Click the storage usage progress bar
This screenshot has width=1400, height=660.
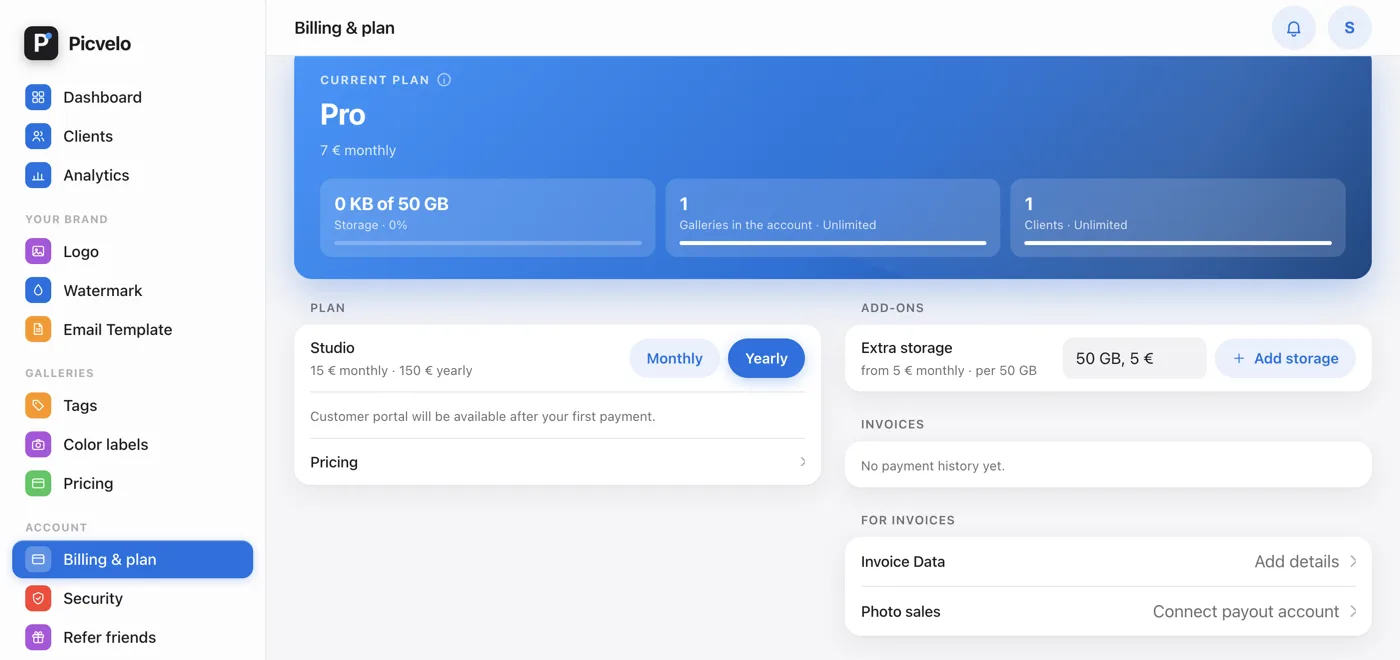(x=488, y=243)
